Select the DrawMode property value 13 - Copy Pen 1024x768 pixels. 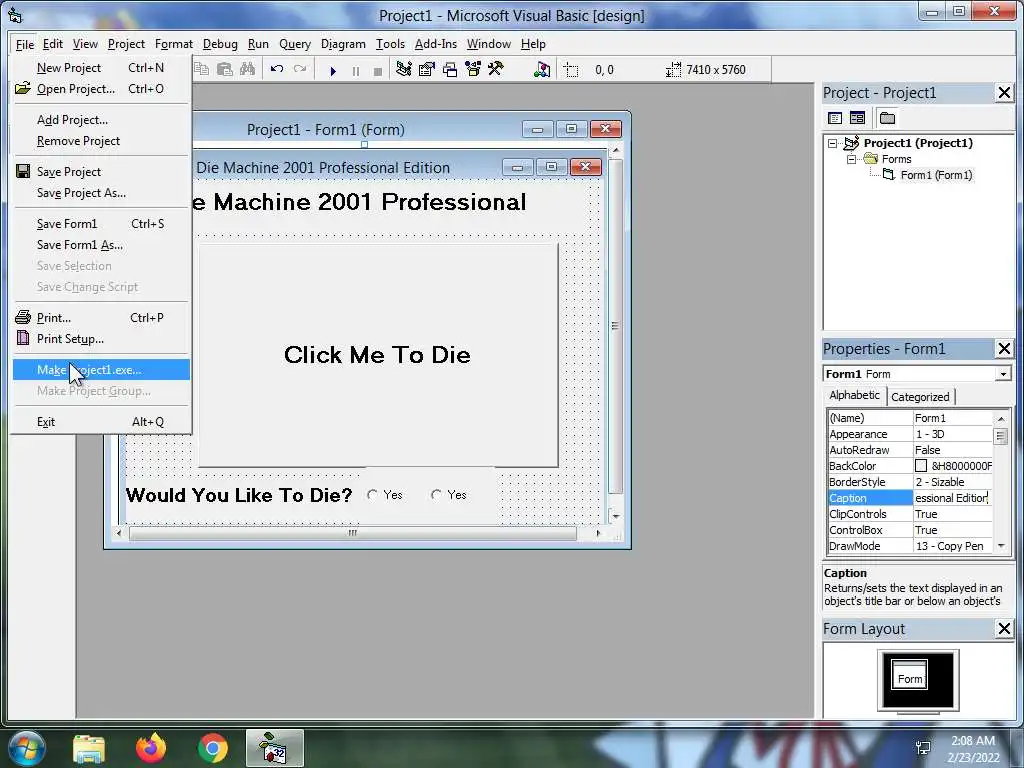(x=952, y=546)
